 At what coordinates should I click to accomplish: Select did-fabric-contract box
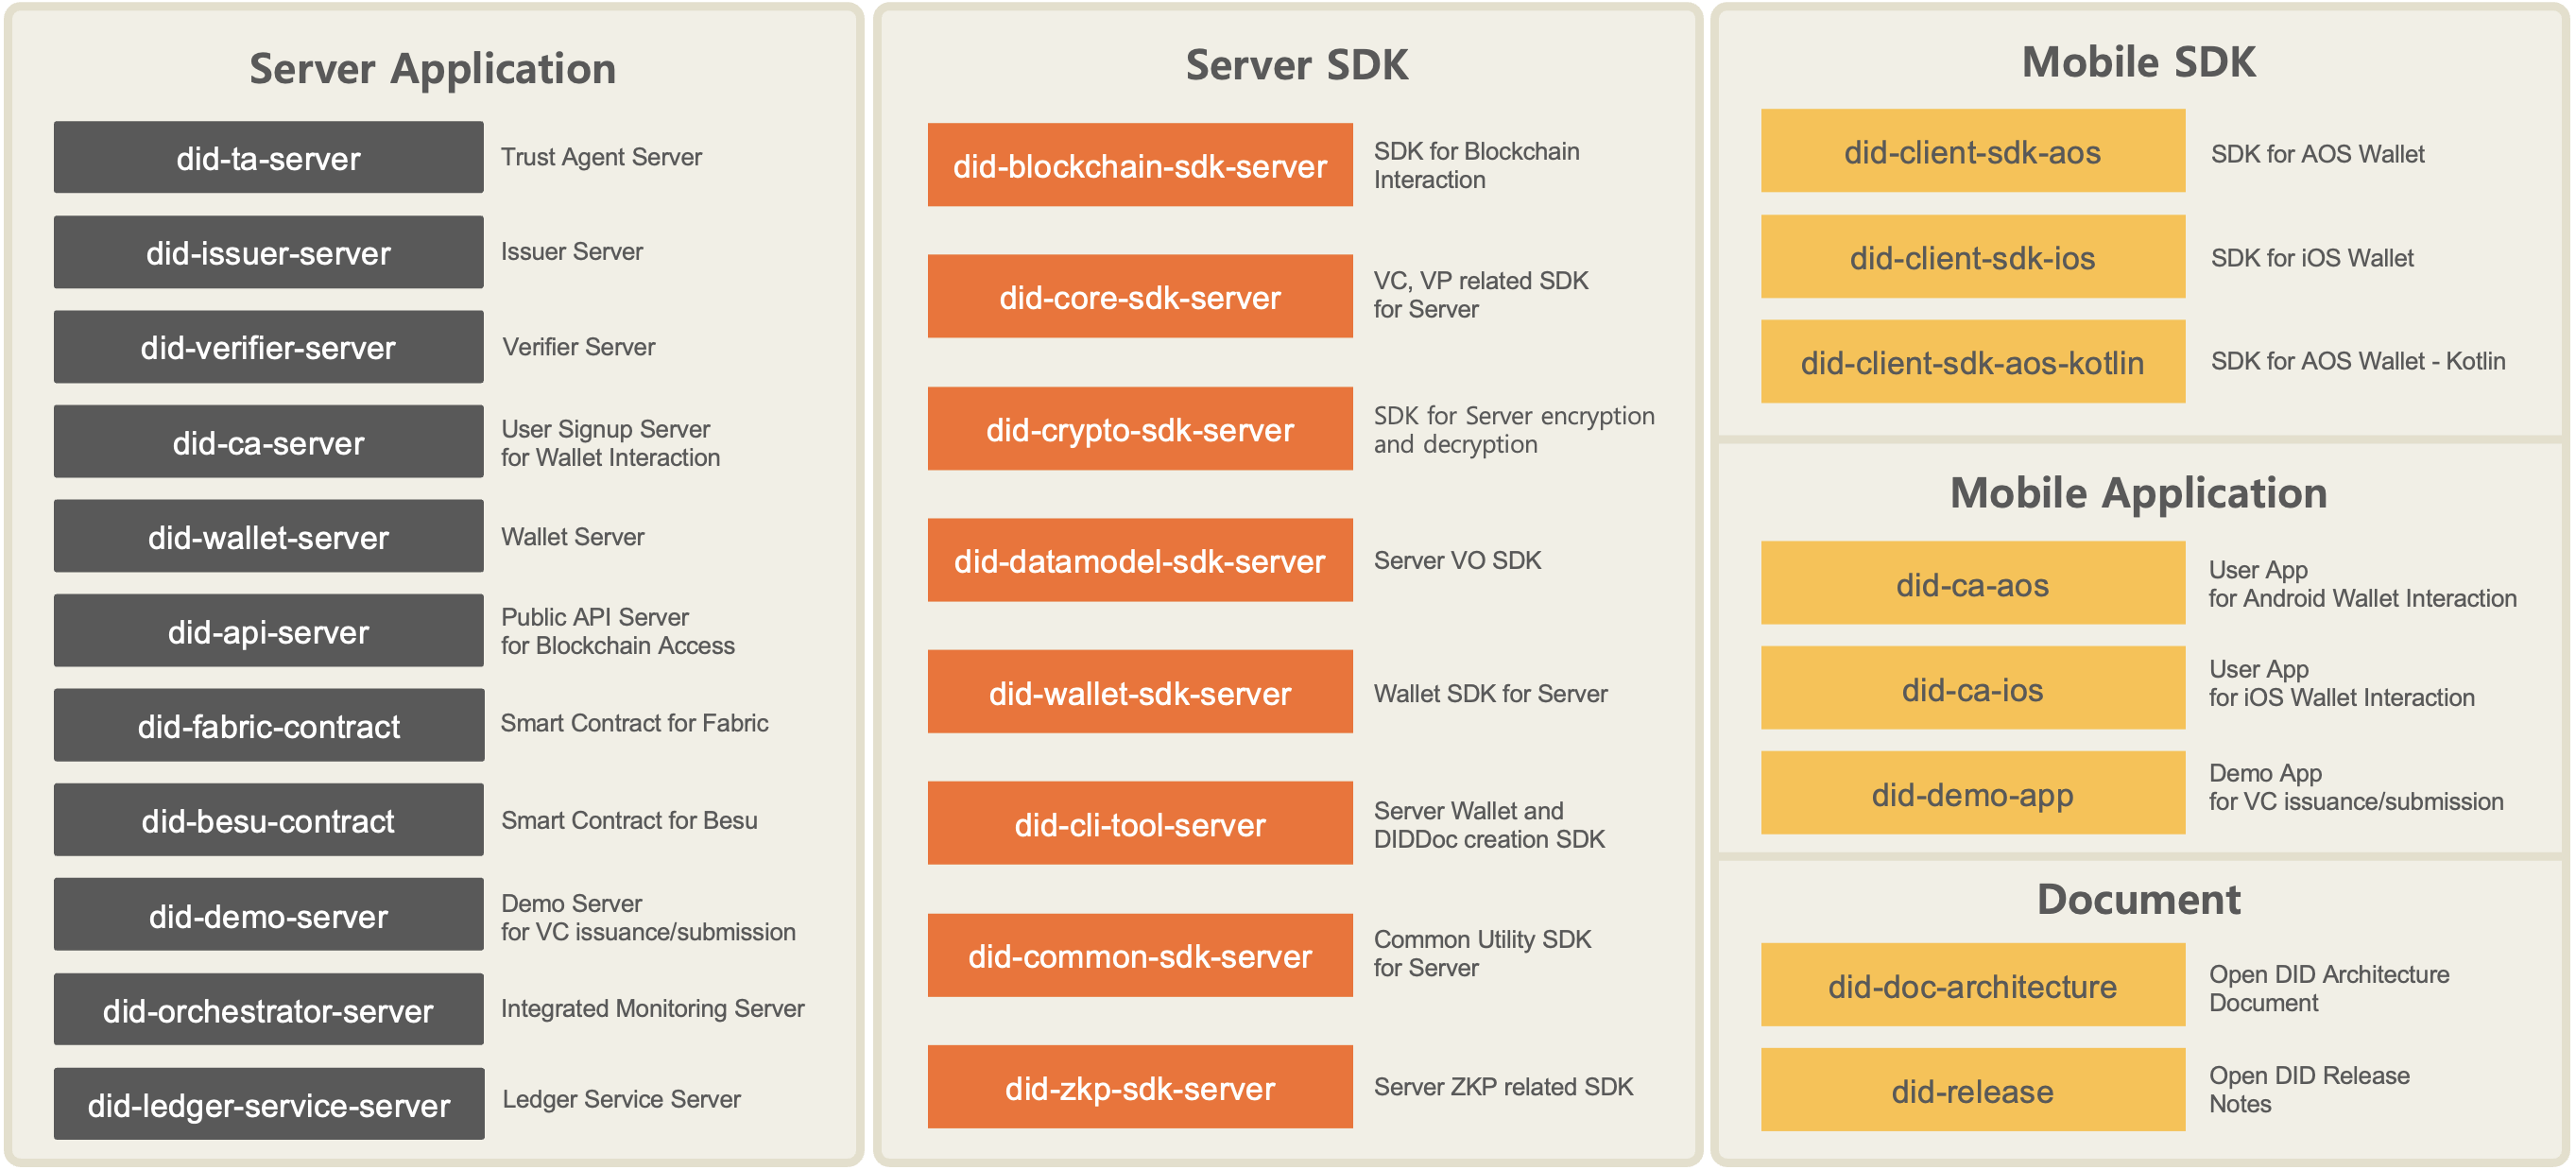click(x=268, y=726)
